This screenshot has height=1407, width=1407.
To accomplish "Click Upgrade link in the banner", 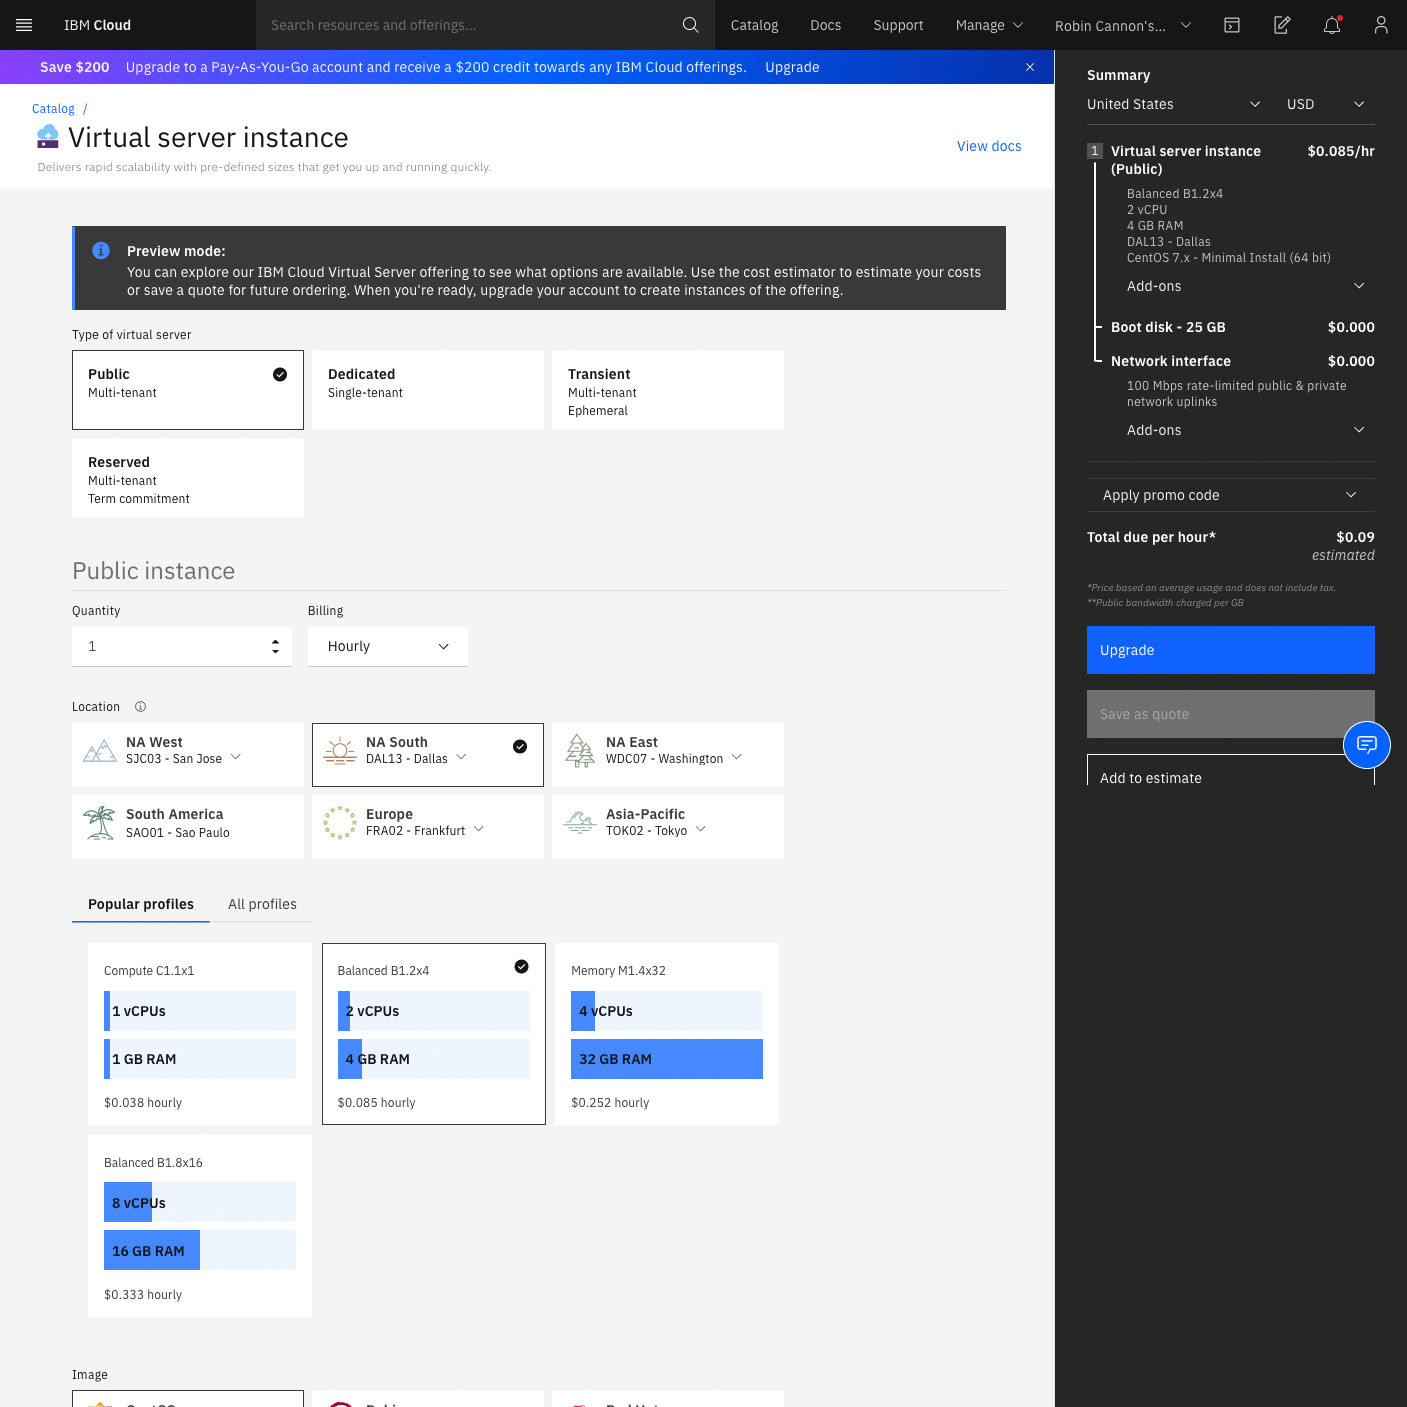I will coord(792,67).
